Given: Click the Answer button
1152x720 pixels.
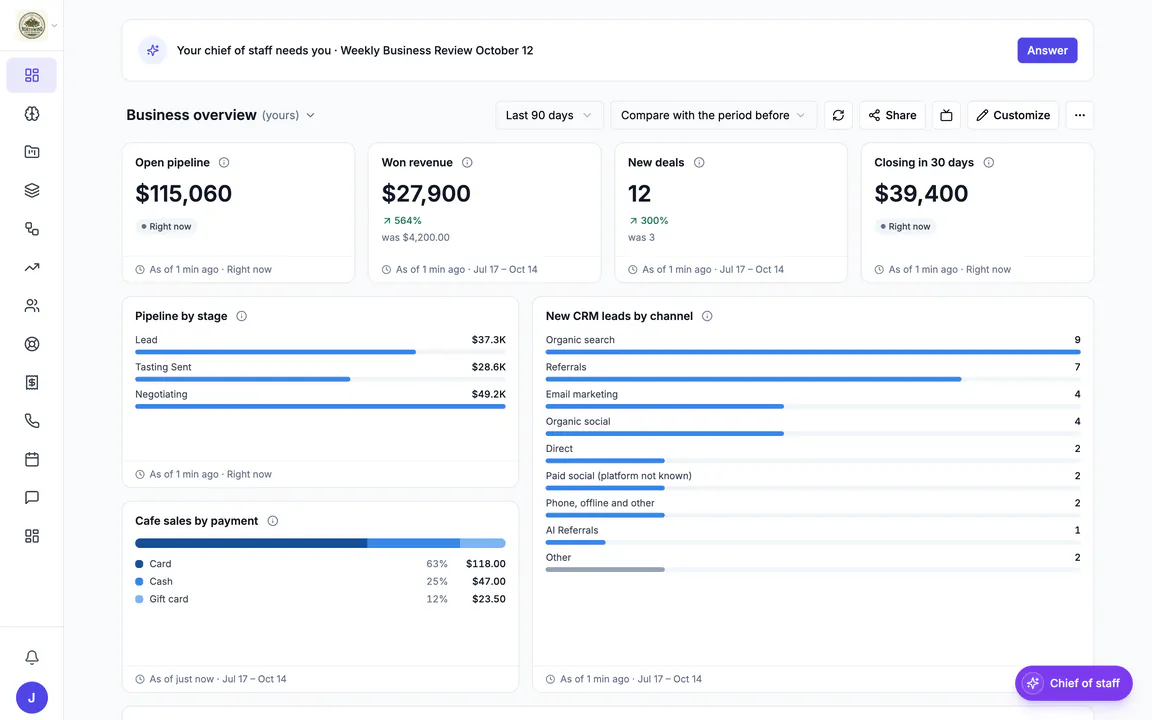Looking at the screenshot, I should [x=1047, y=51].
